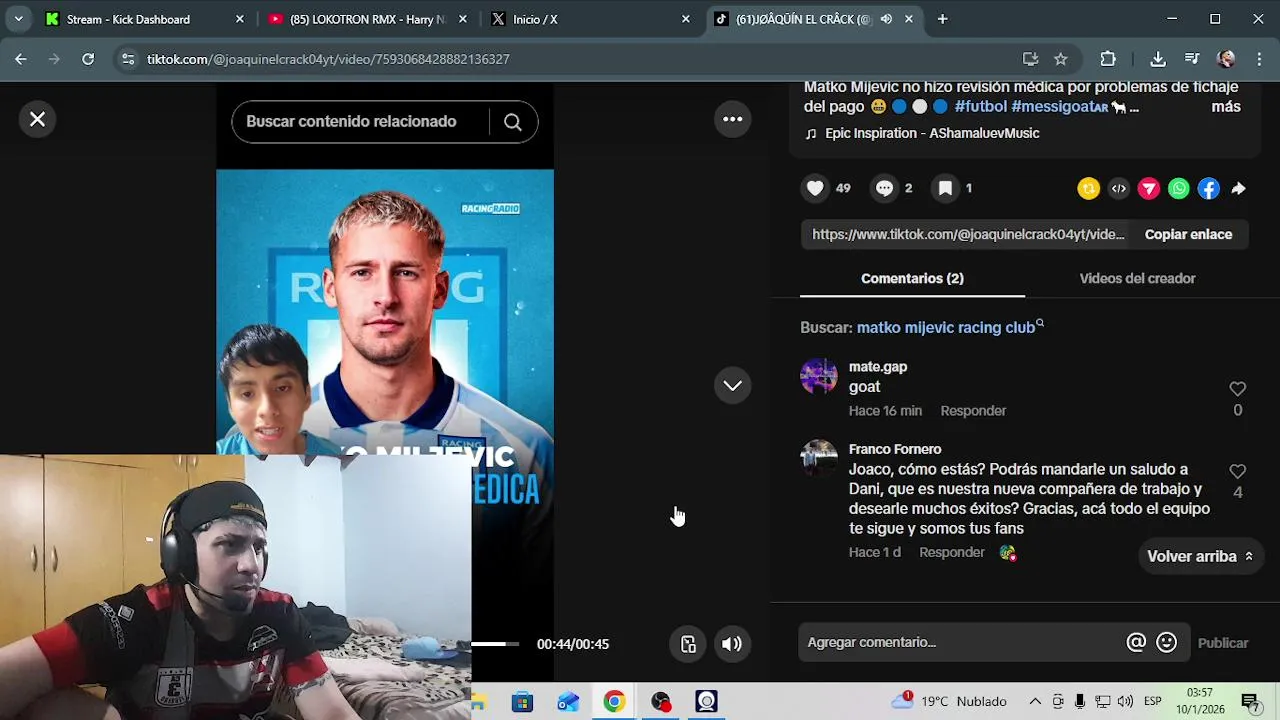Open browser extensions puzzle icon
The width and height of the screenshot is (1280, 720).
[x=1108, y=59]
